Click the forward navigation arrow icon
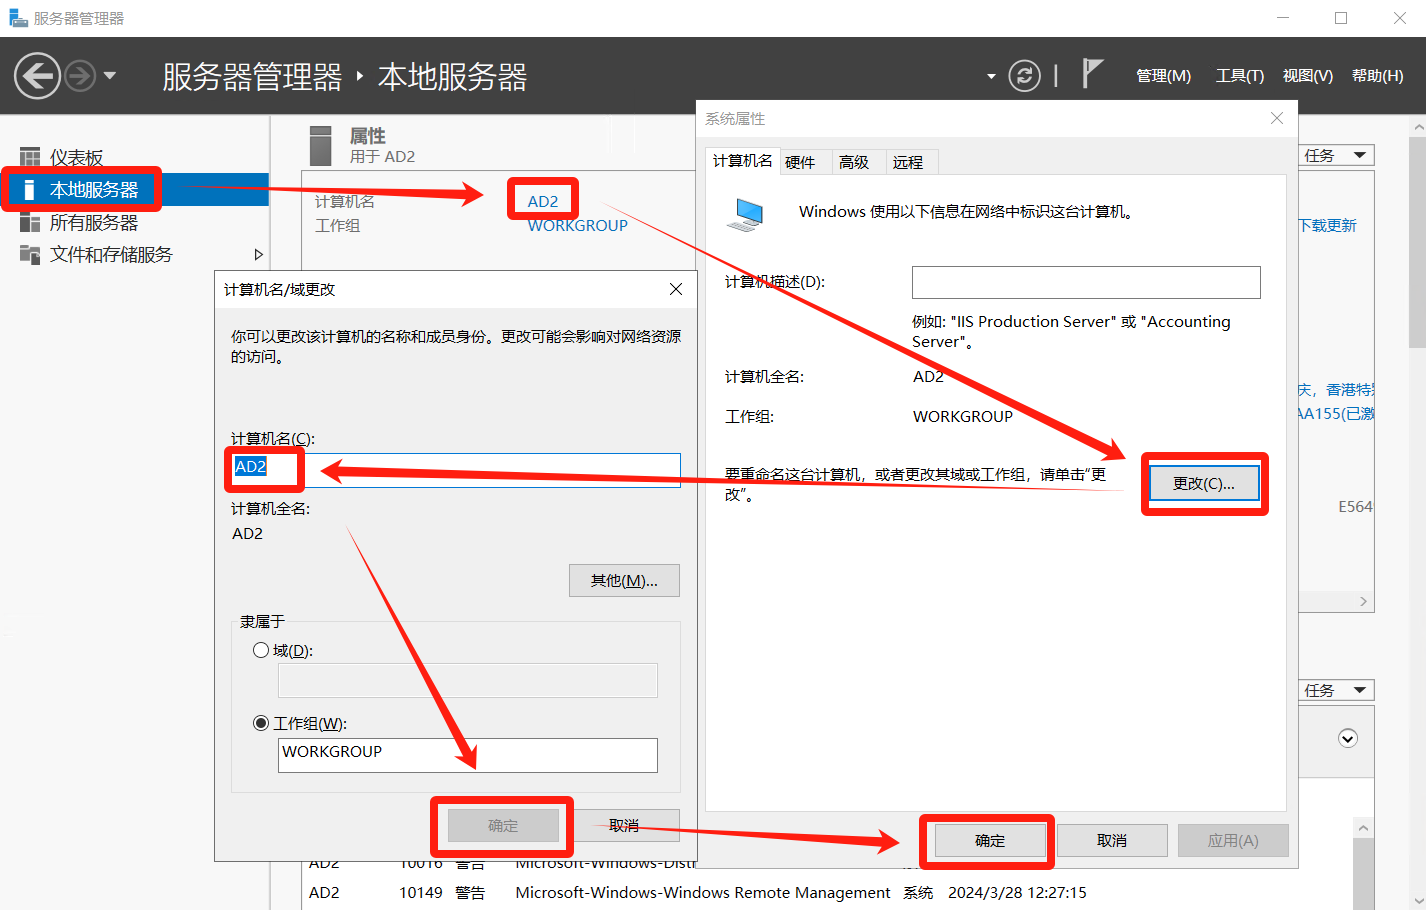Image resolution: width=1426 pixels, height=910 pixels. pos(80,76)
